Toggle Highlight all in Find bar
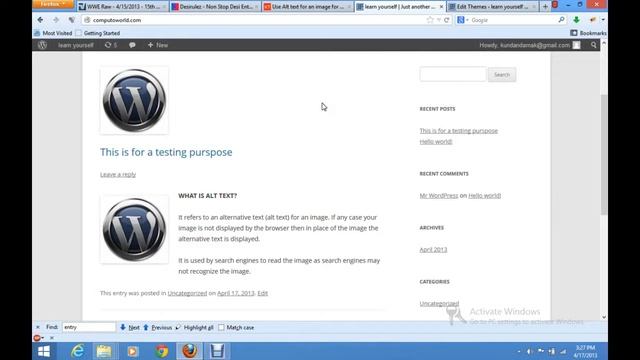Image resolution: width=640 pixels, height=360 pixels. [194, 327]
